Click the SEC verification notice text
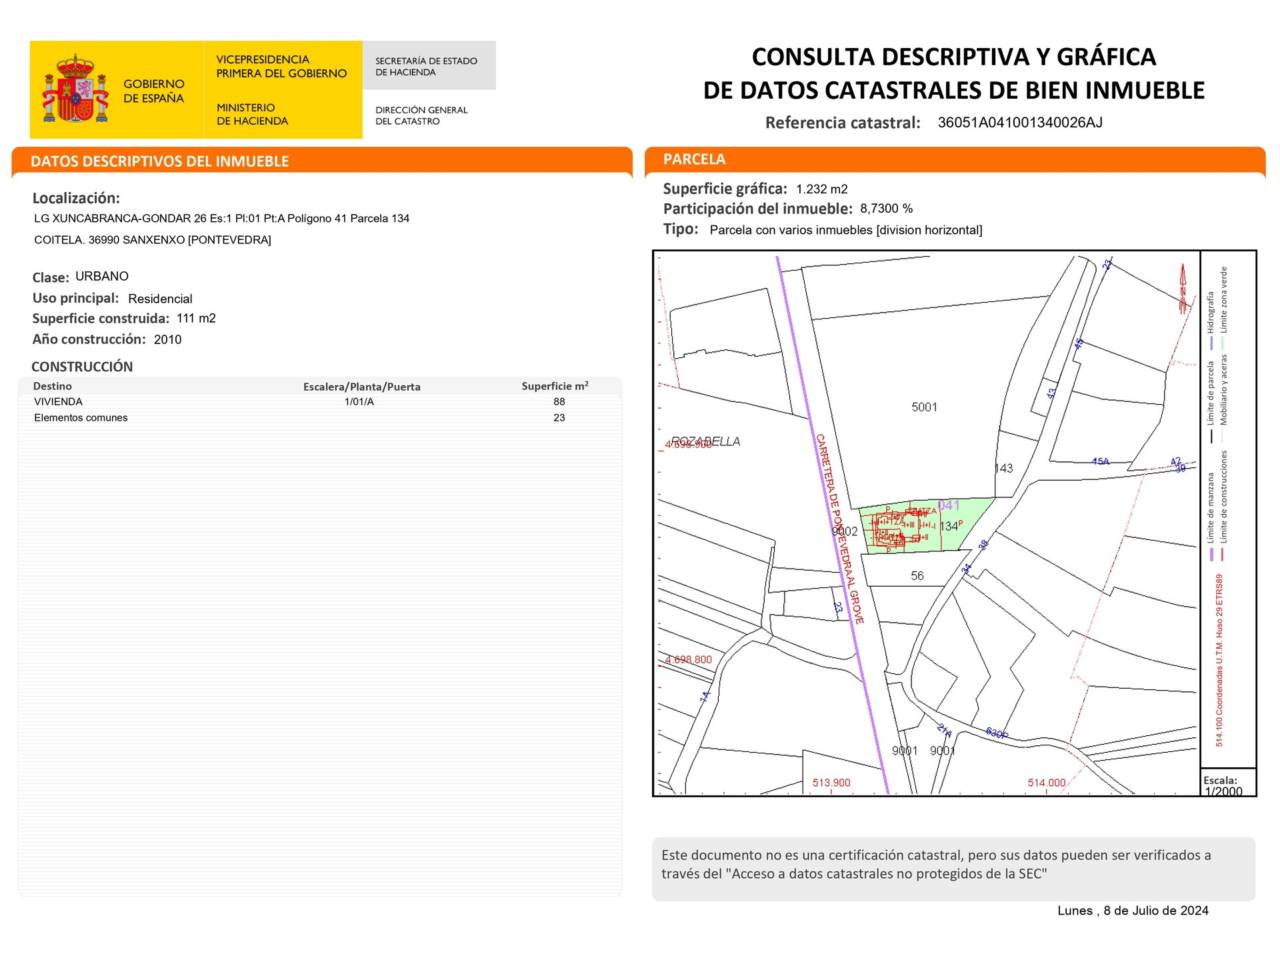Image resolution: width=1280 pixels, height=960 pixels. (x=936, y=864)
